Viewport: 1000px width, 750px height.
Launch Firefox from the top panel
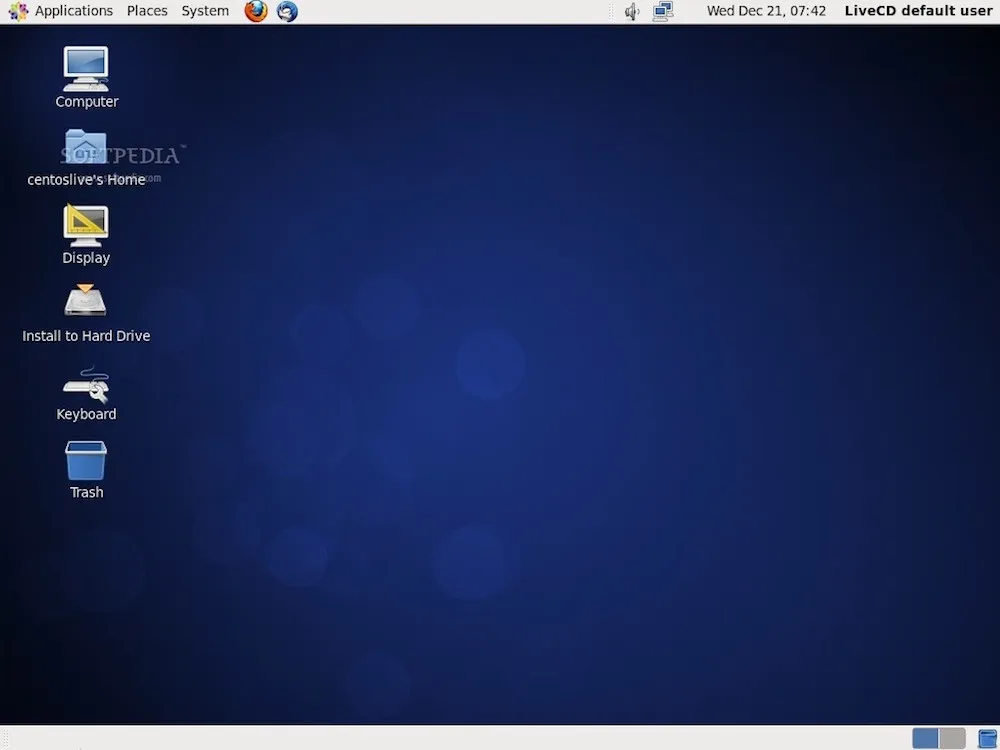point(256,11)
